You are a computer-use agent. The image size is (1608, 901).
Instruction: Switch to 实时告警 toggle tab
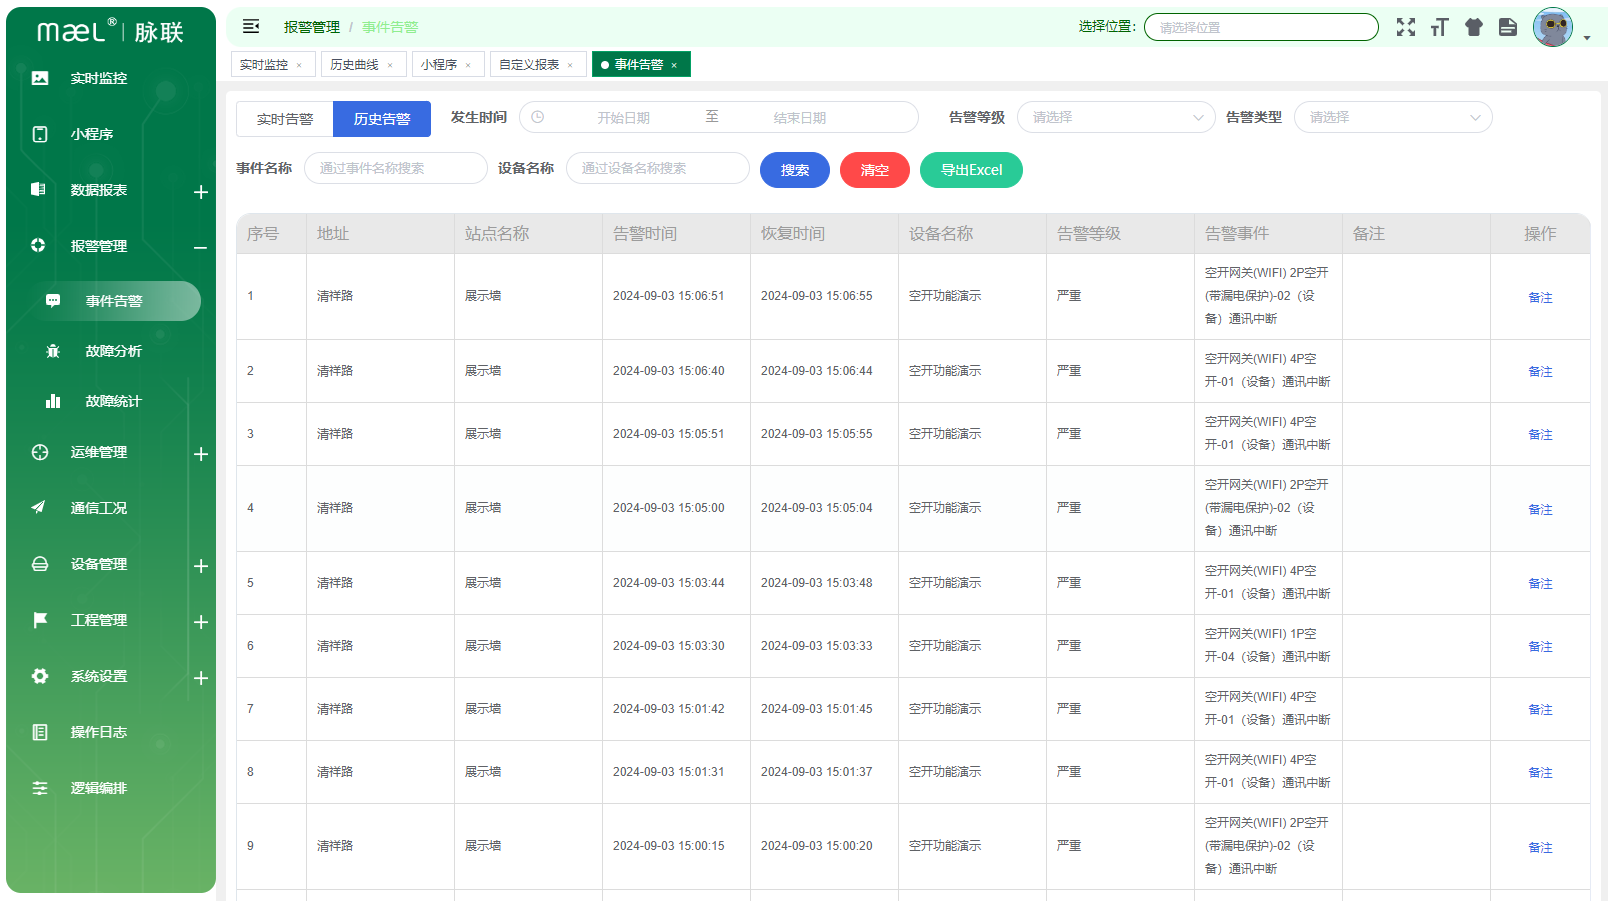coord(284,119)
